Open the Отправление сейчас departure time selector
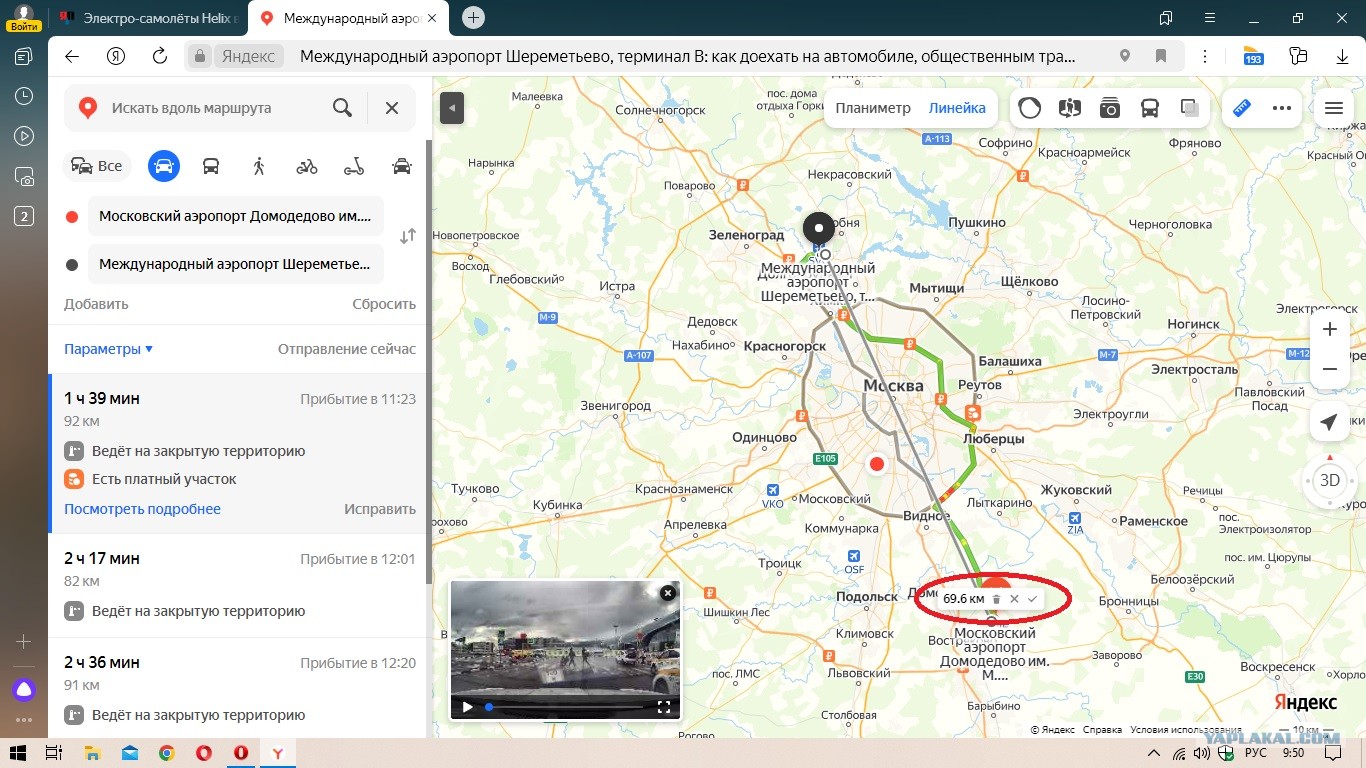Screen dimensions: 1366x768 (x=347, y=349)
